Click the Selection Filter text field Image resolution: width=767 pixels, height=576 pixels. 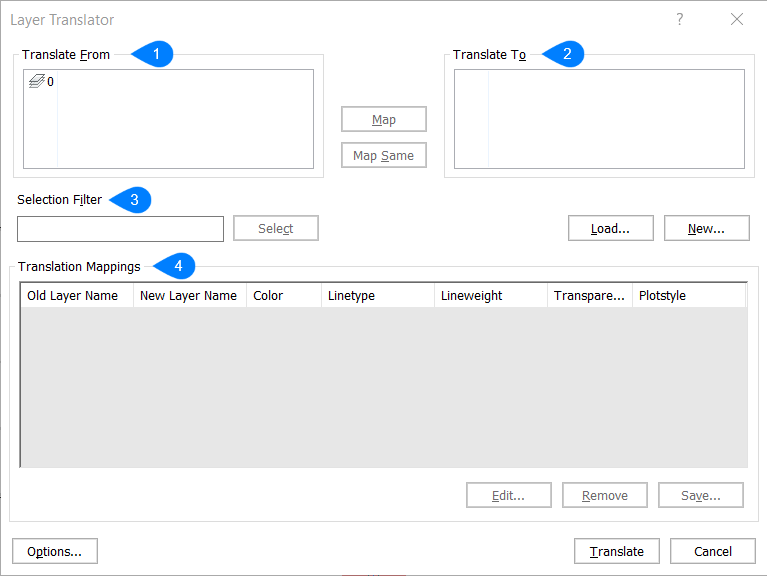pyautogui.click(x=121, y=229)
